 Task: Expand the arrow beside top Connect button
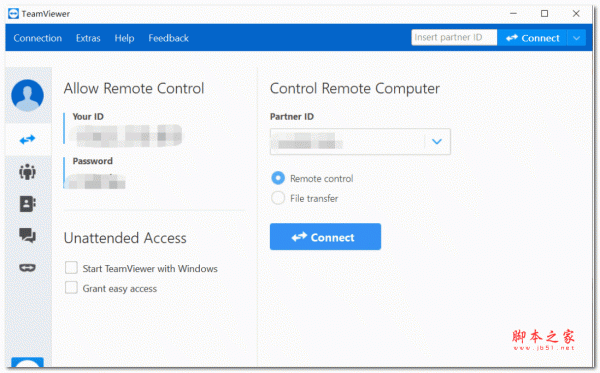[x=576, y=38]
